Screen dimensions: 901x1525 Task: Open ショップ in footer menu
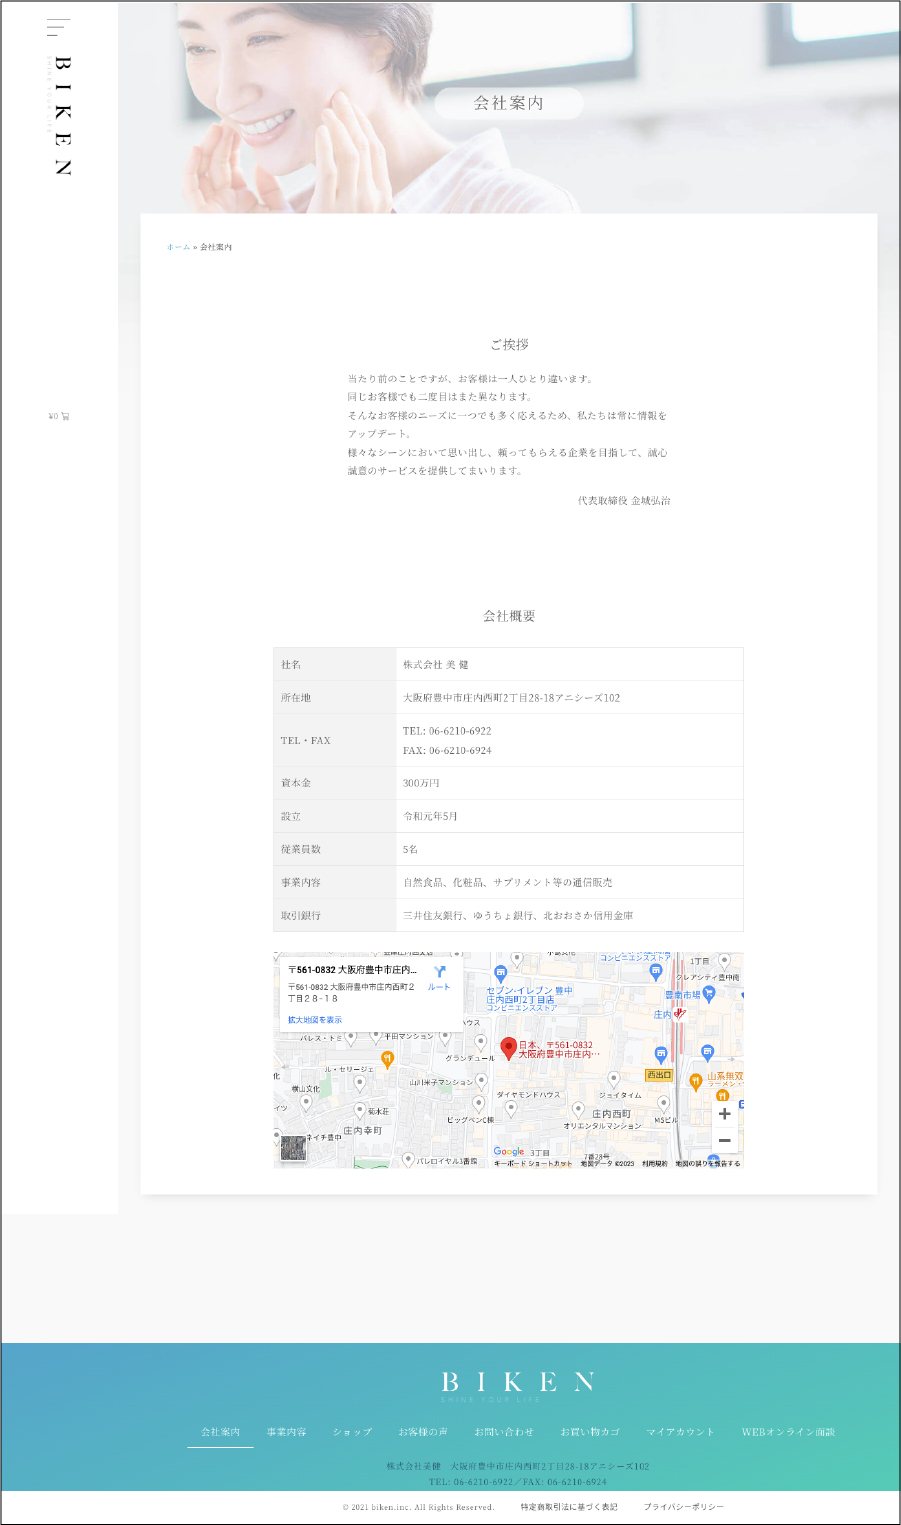tap(352, 1432)
